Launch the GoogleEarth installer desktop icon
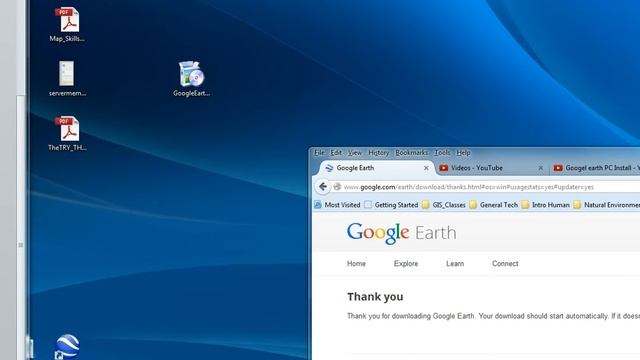The width and height of the screenshot is (640, 360). click(x=191, y=78)
